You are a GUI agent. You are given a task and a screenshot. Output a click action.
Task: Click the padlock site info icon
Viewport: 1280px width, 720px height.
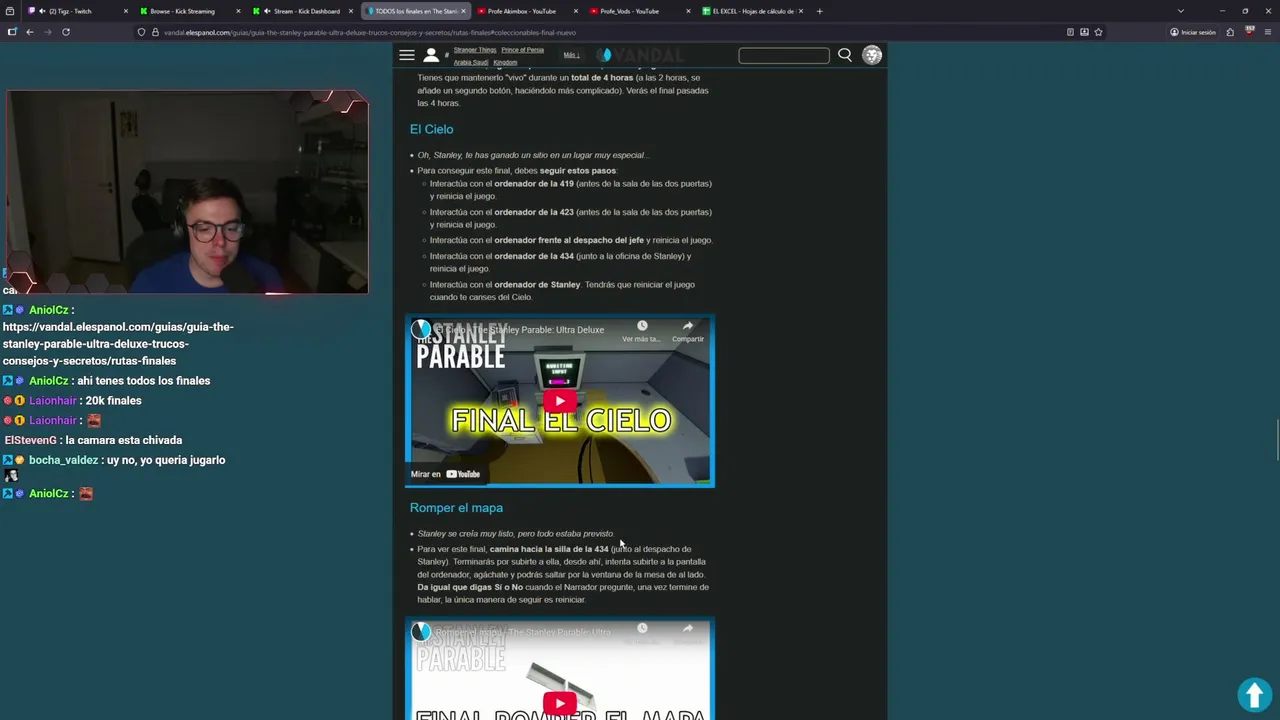(x=155, y=32)
